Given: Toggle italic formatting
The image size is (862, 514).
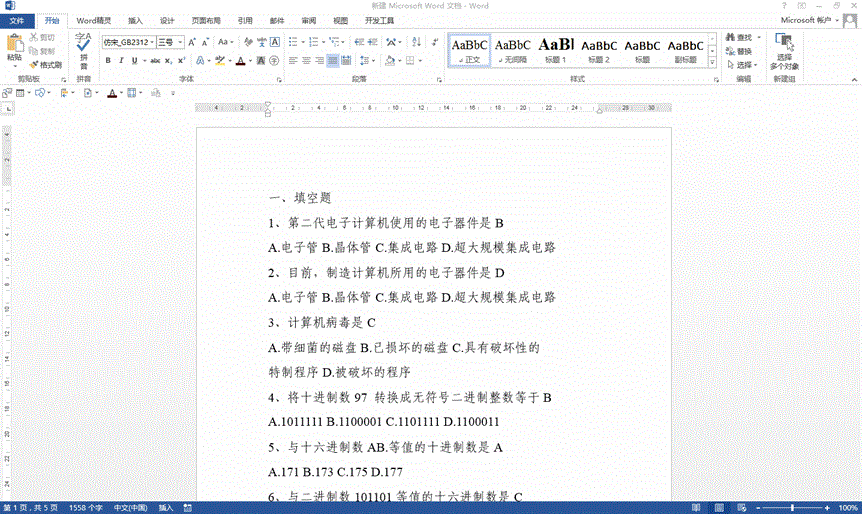Looking at the screenshot, I should 122,61.
